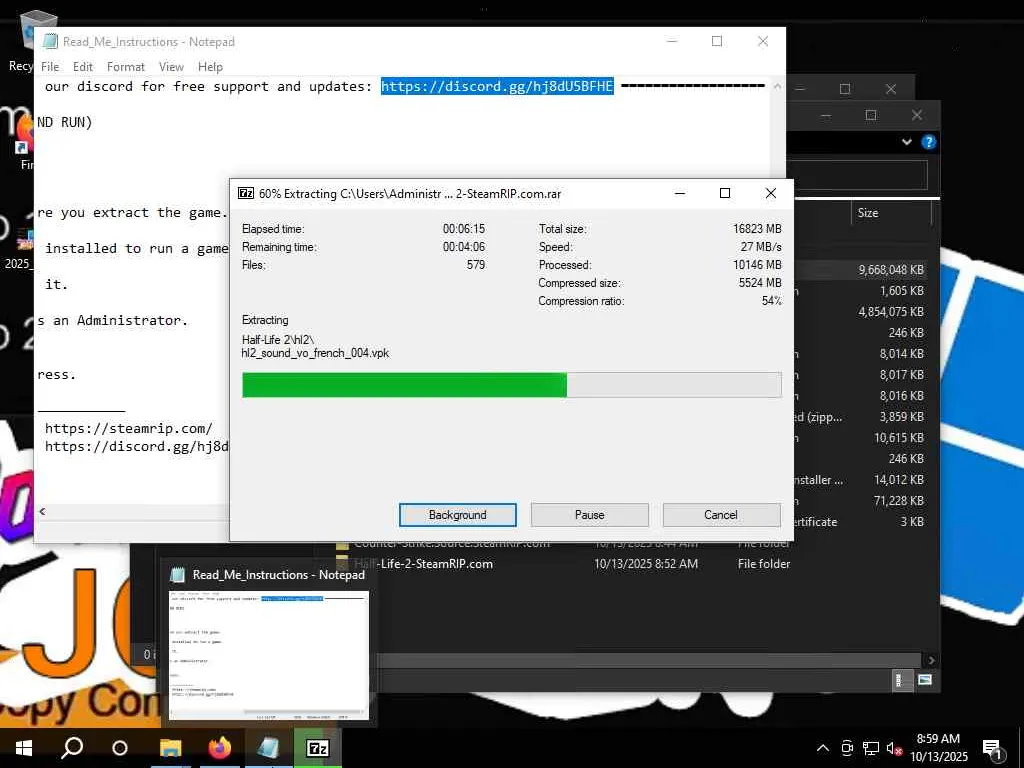Open Notepad File menu
The width and height of the screenshot is (1024, 768).
point(50,67)
